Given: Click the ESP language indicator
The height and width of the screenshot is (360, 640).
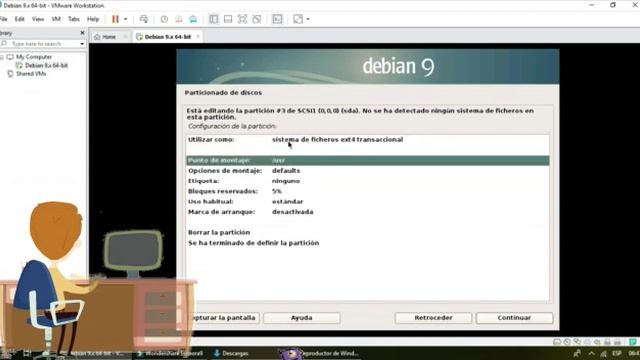Looking at the screenshot, I should tap(617, 353).
